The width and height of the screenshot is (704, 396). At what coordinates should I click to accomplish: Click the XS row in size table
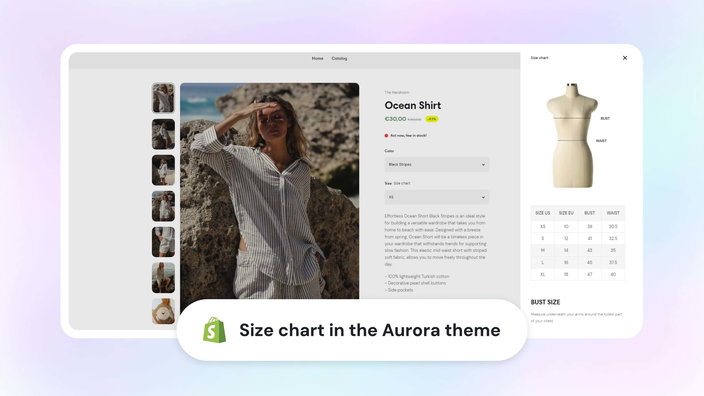click(x=578, y=226)
